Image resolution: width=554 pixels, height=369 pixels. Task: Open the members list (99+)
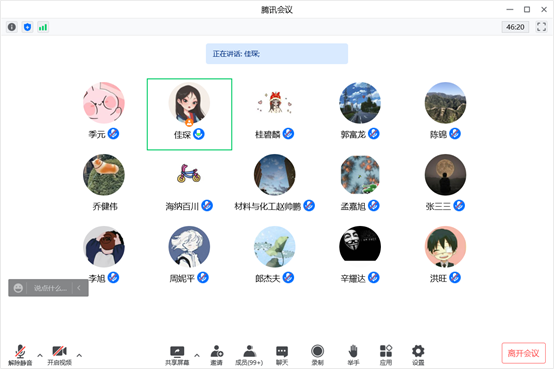click(x=249, y=356)
